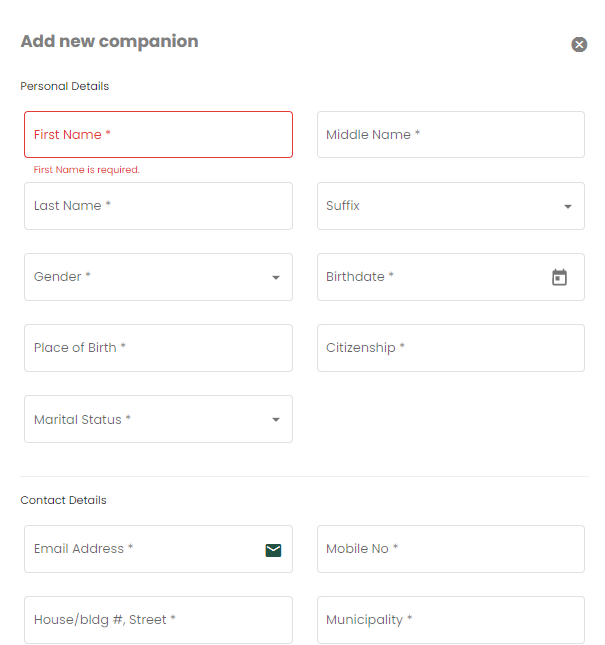Expand the Suffix dropdown arrow
Viewport: 605px width, 645px height.
[x=568, y=207]
